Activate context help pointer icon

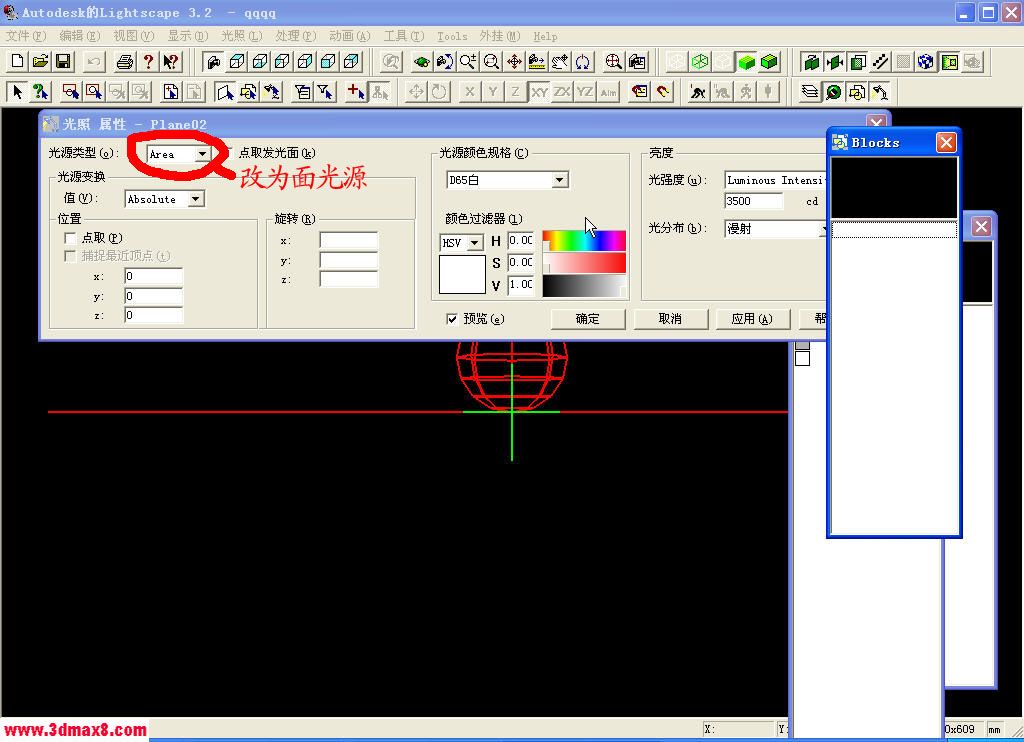171,61
